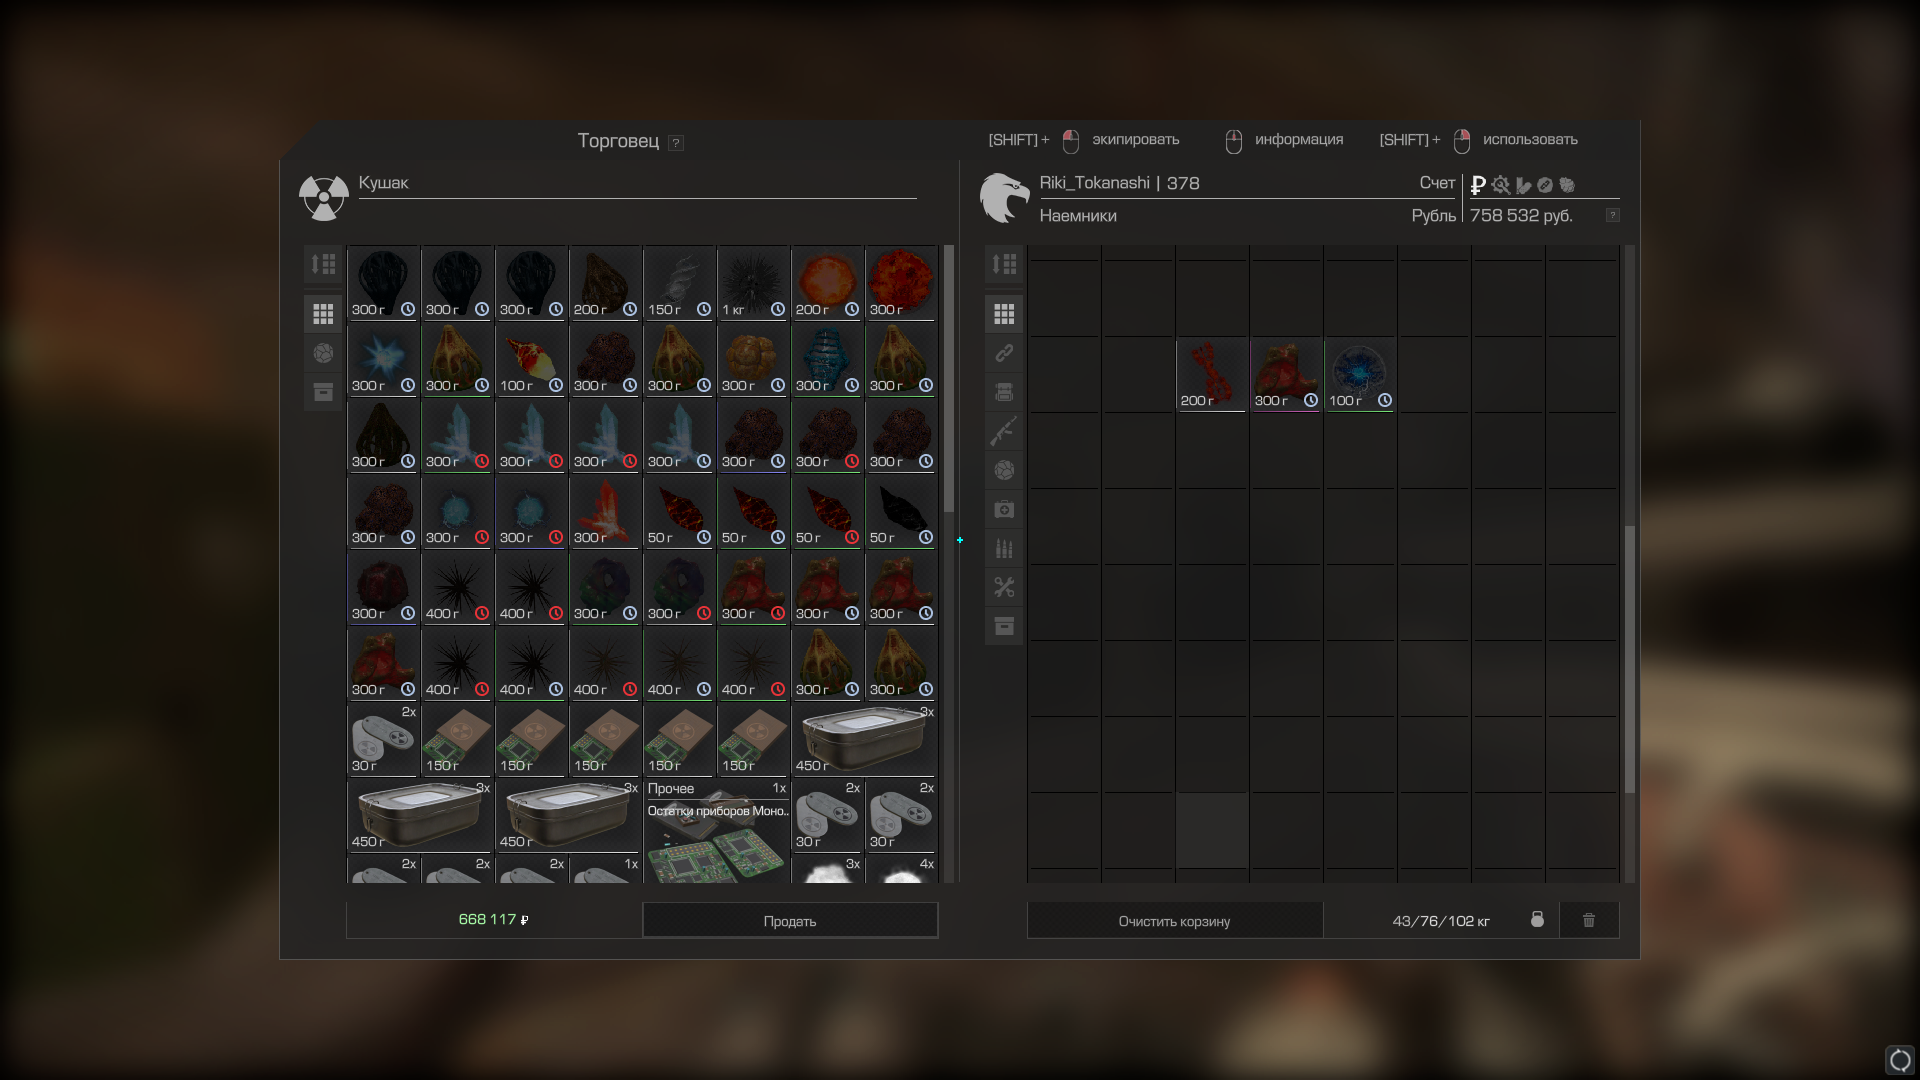Show all items in player inventory grid
1920x1080 pixels.
click(x=1004, y=314)
